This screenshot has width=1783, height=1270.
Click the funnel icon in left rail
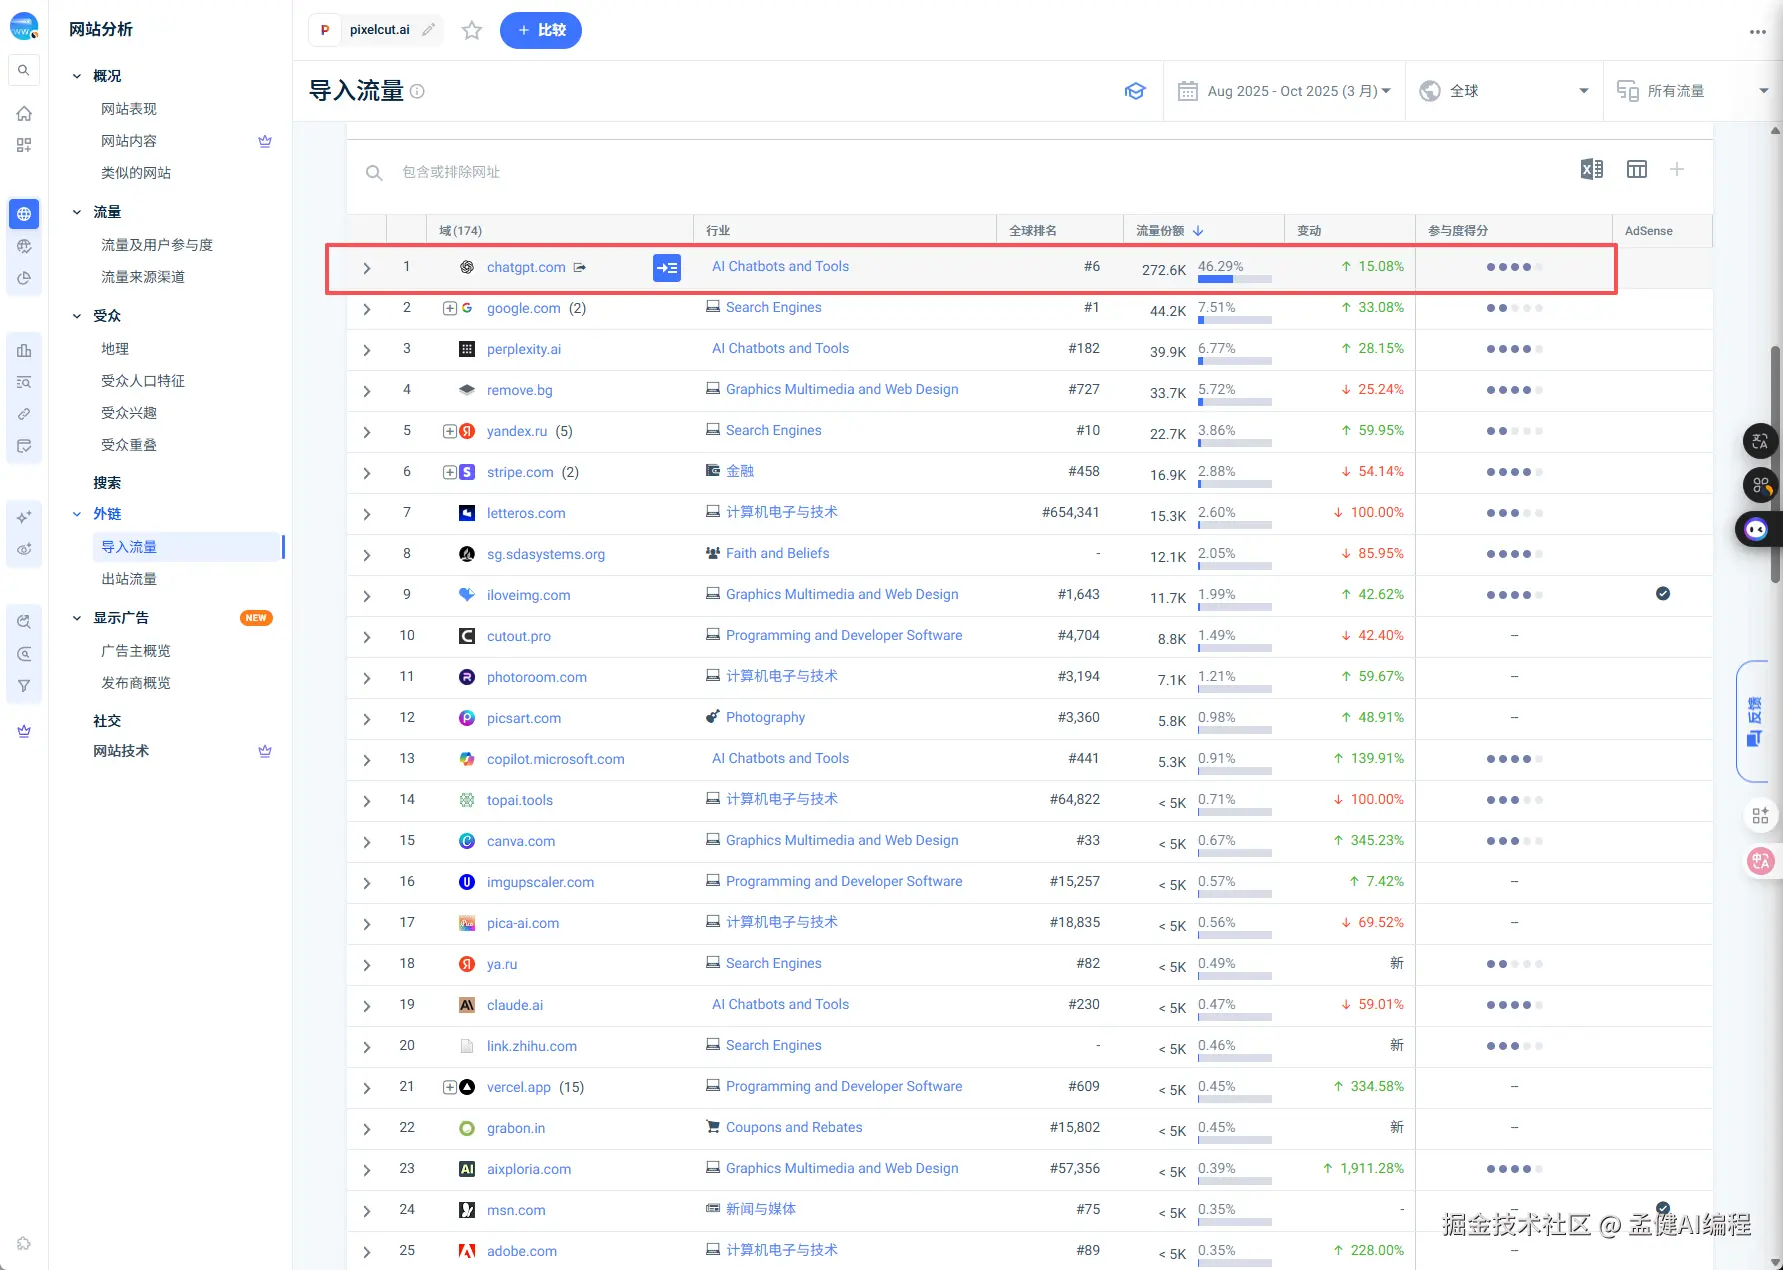pyautogui.click(x=24, y=686)
